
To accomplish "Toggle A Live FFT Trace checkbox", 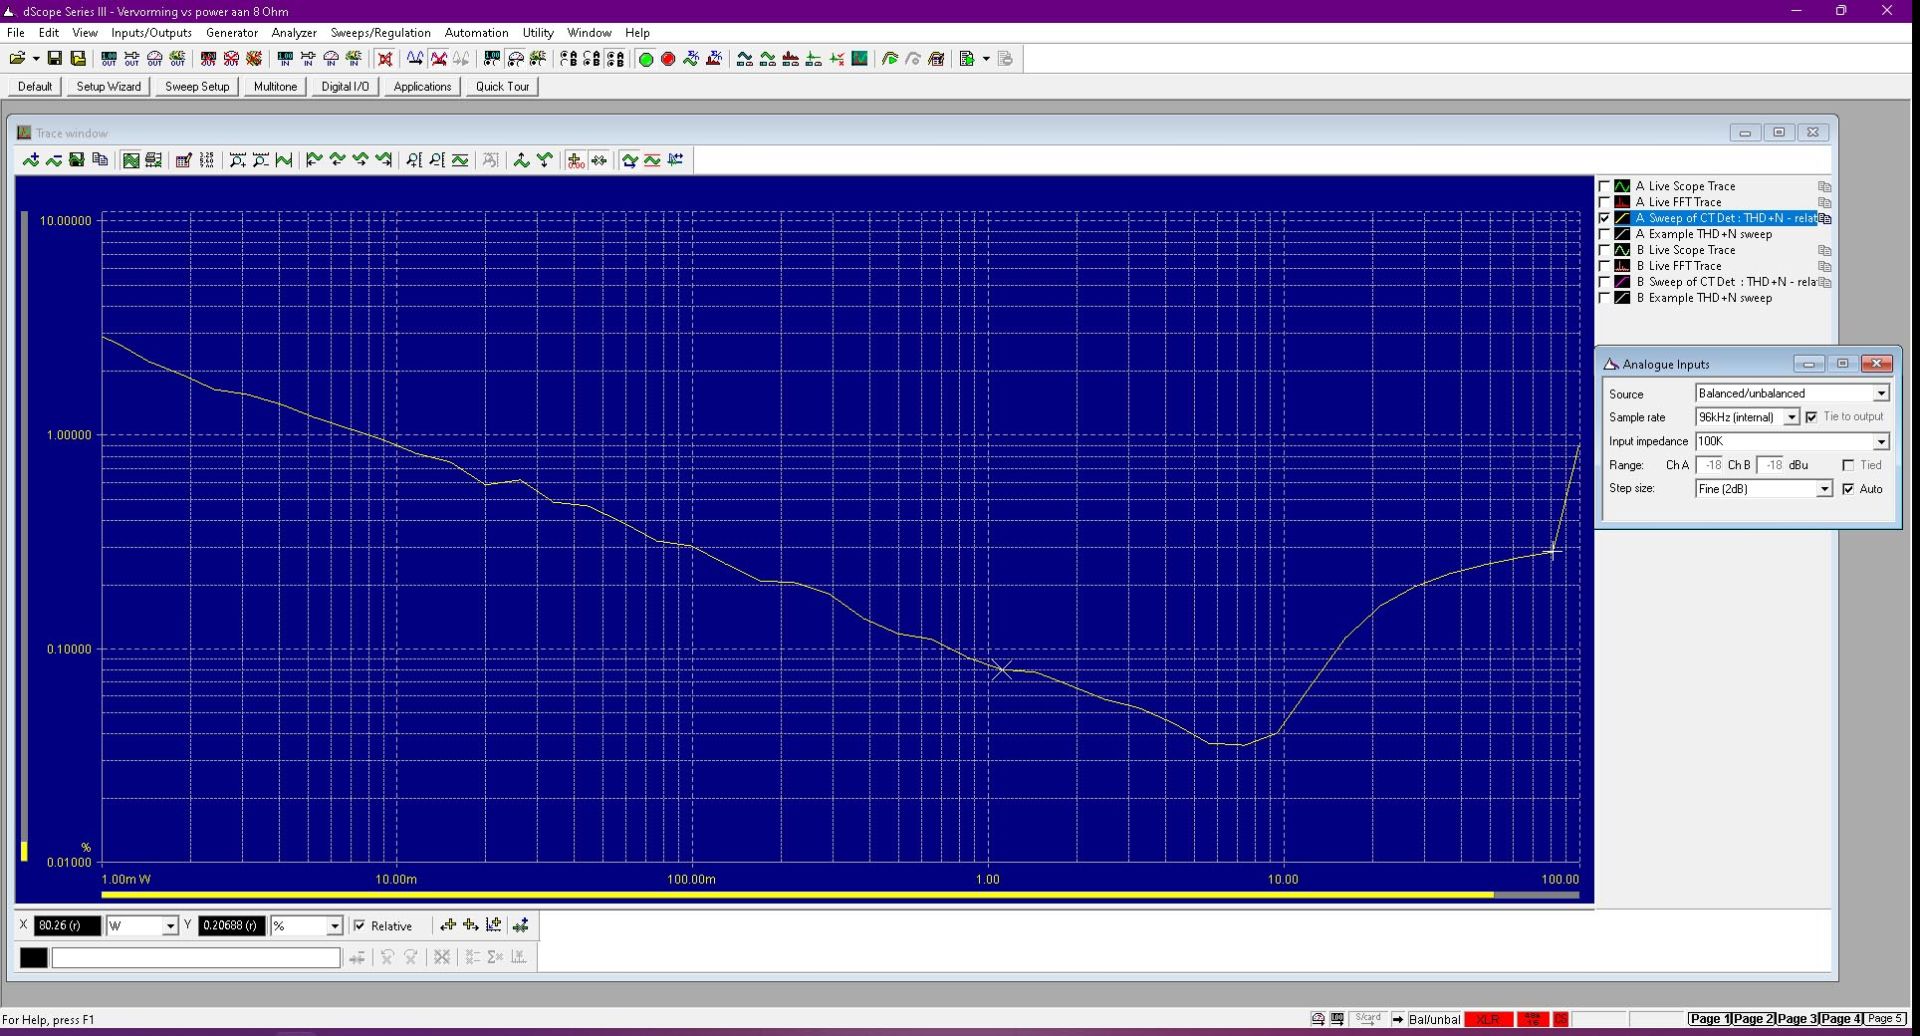I will [1605, 202].
